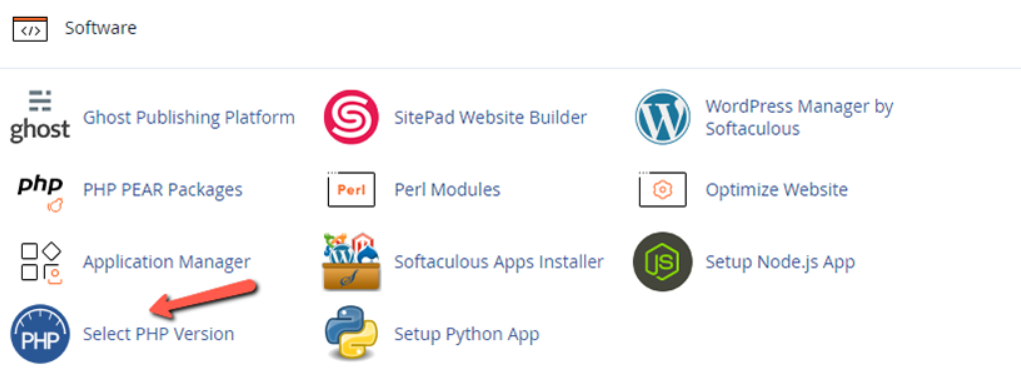The image size is (1021, 374).
Task: Click WordPress Manager by Softaculous link
Action: [800, 117]
